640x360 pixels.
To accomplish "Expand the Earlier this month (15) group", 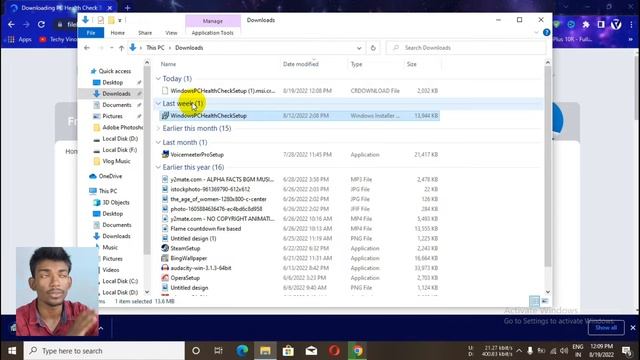I will (x=158, y=128).
